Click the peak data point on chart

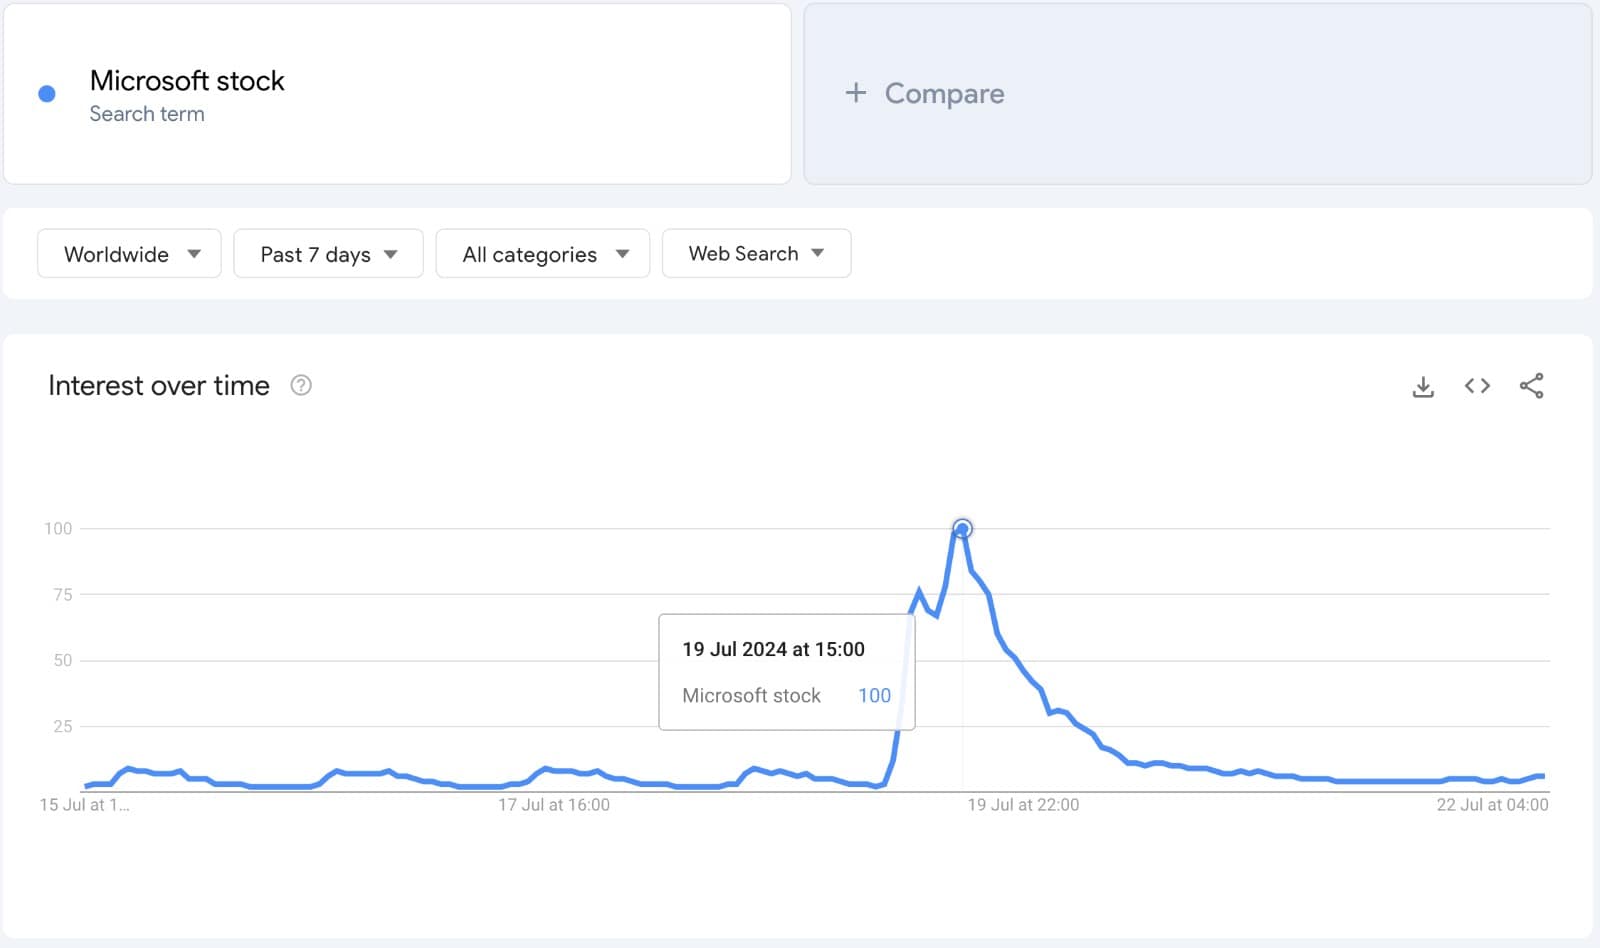[962, 529]
